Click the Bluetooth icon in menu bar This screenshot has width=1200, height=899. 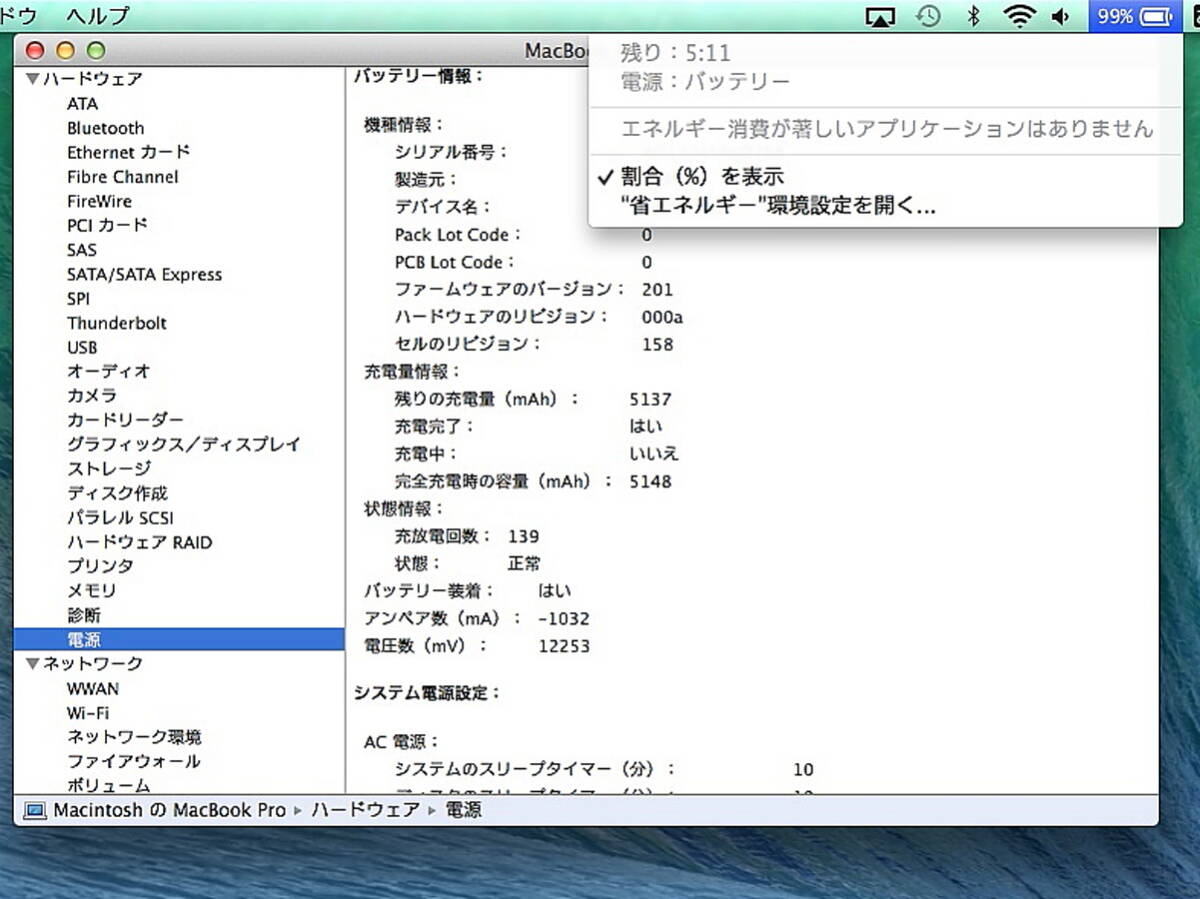click(x=973, y=16)
